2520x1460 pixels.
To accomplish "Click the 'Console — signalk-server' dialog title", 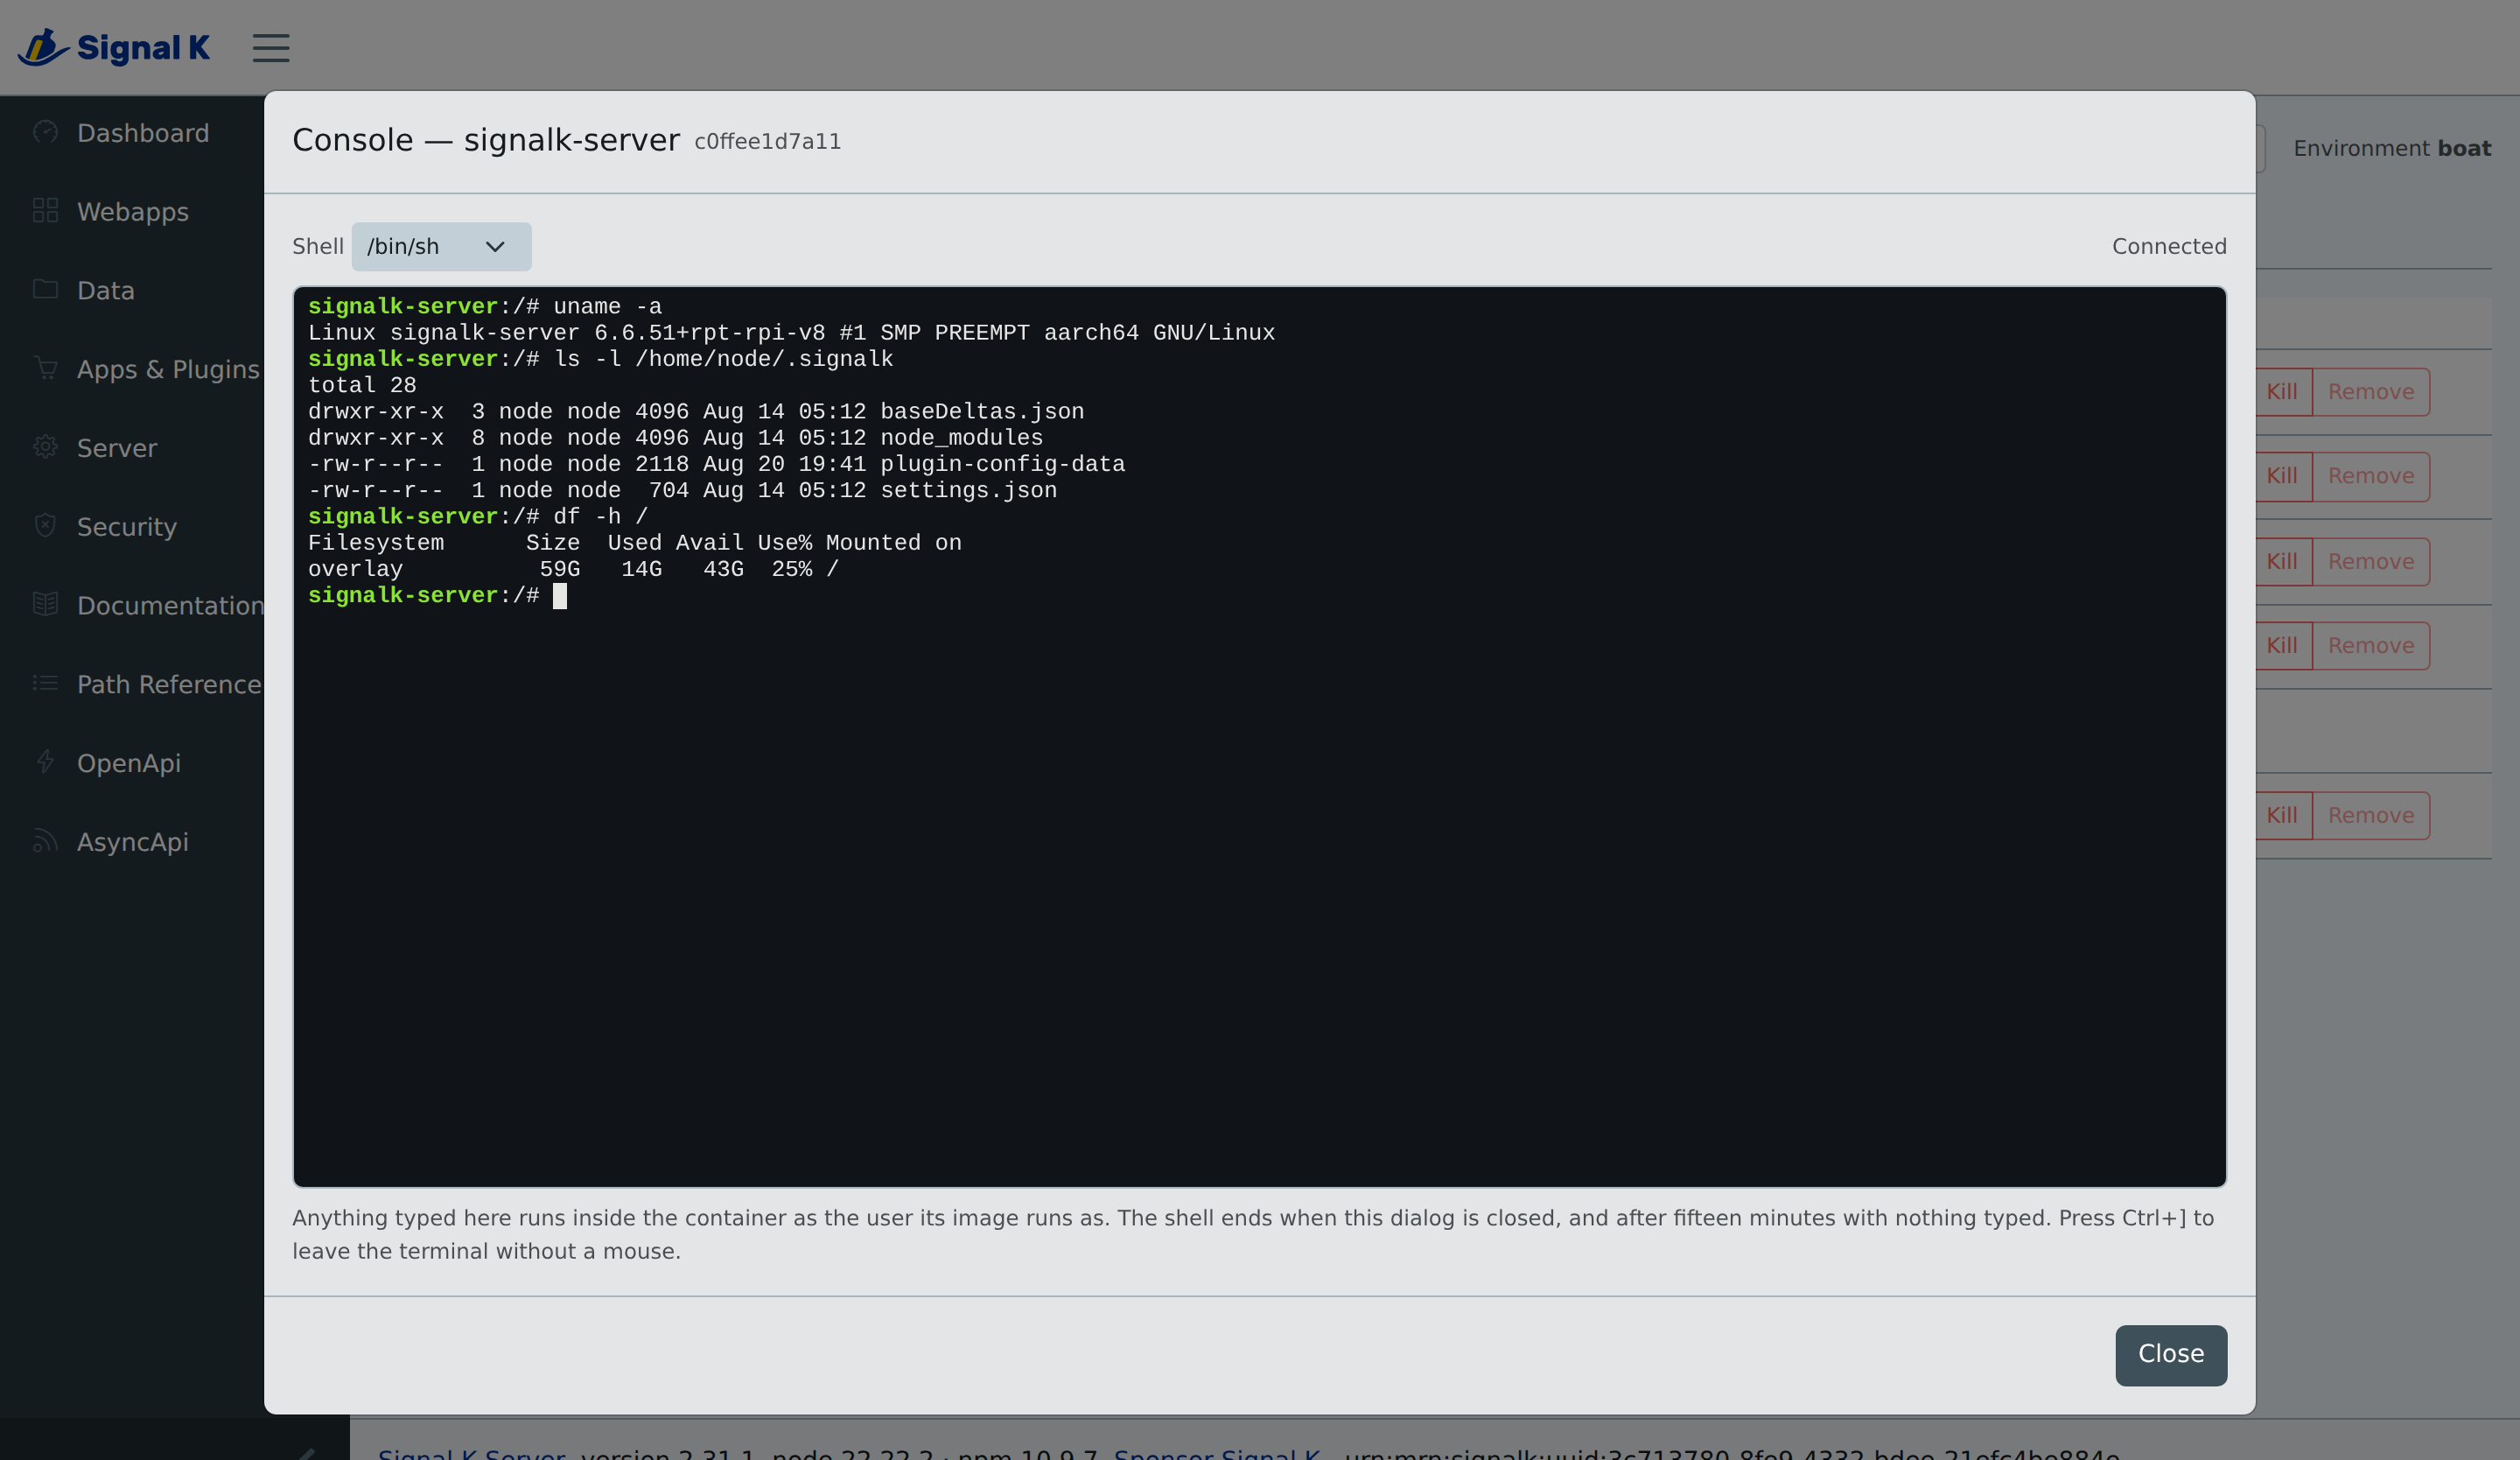I will (x=486, y=140).
